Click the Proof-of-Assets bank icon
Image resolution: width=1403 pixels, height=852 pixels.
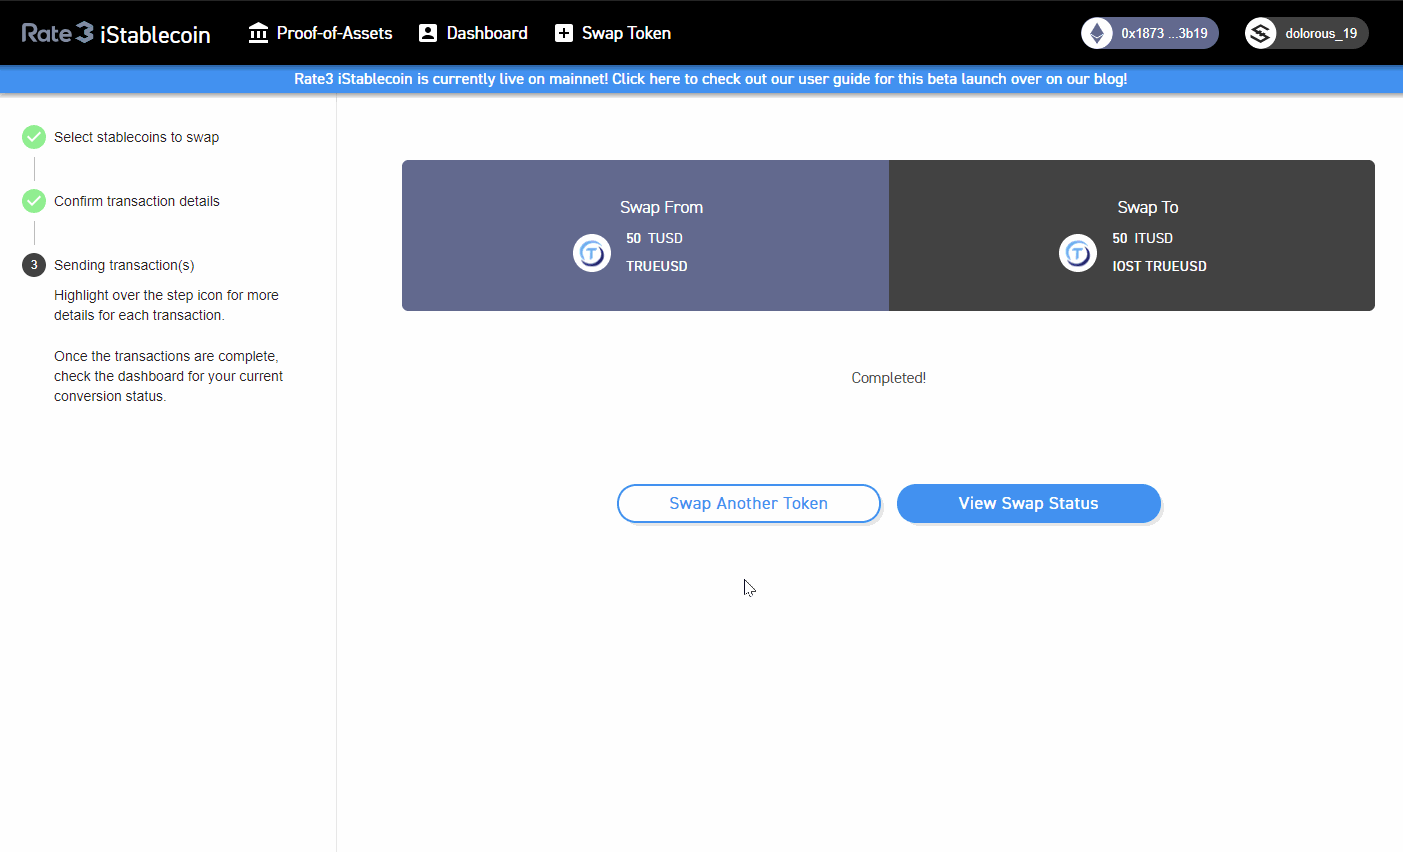[258, 33]
